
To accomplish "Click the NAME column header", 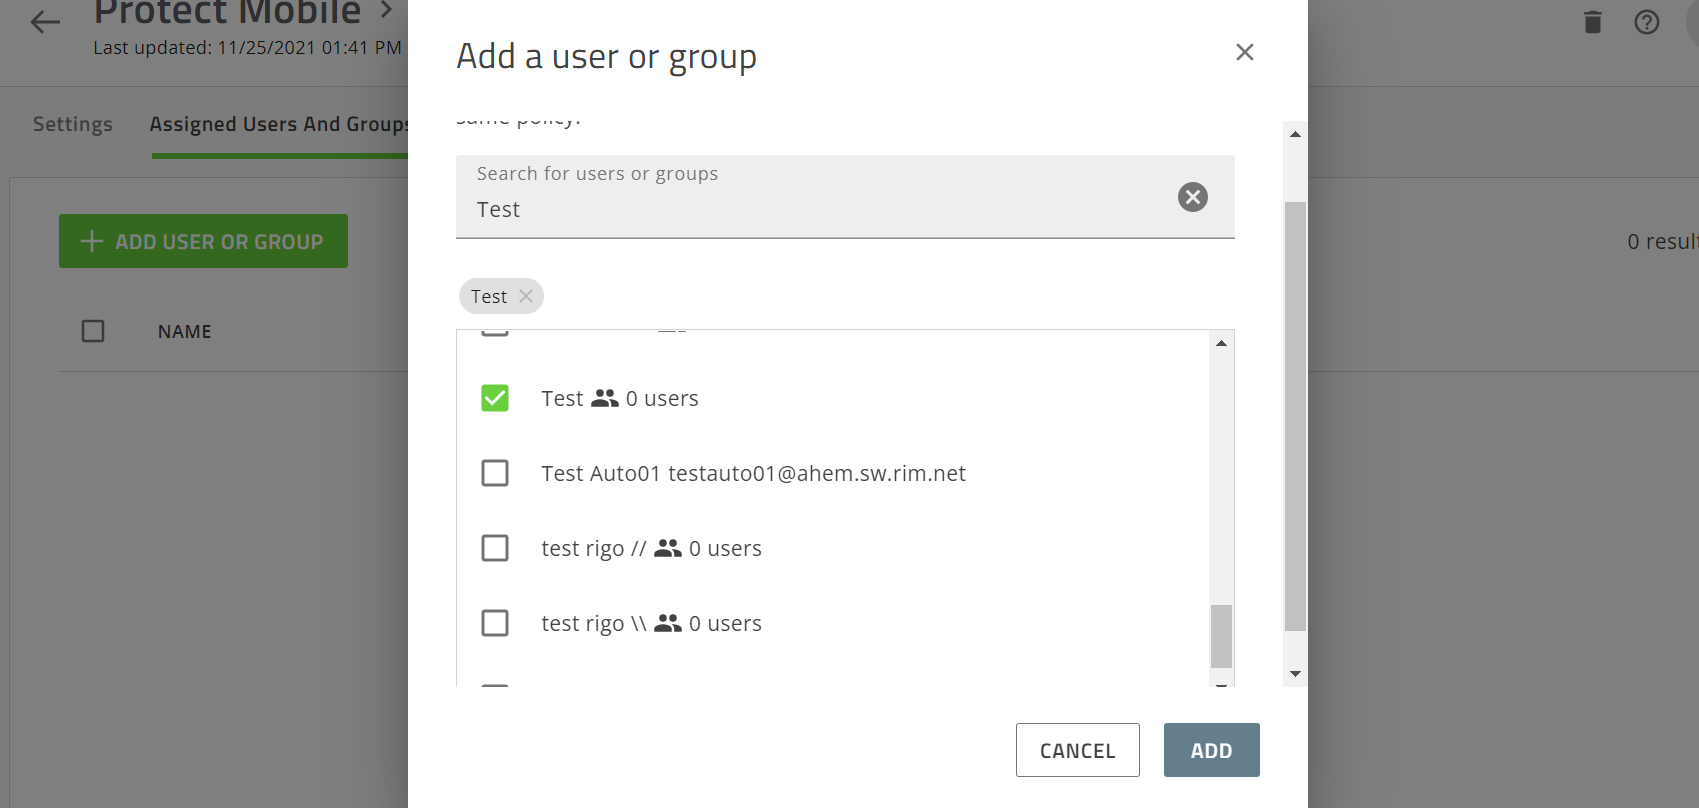I will [x=185, y=331].
